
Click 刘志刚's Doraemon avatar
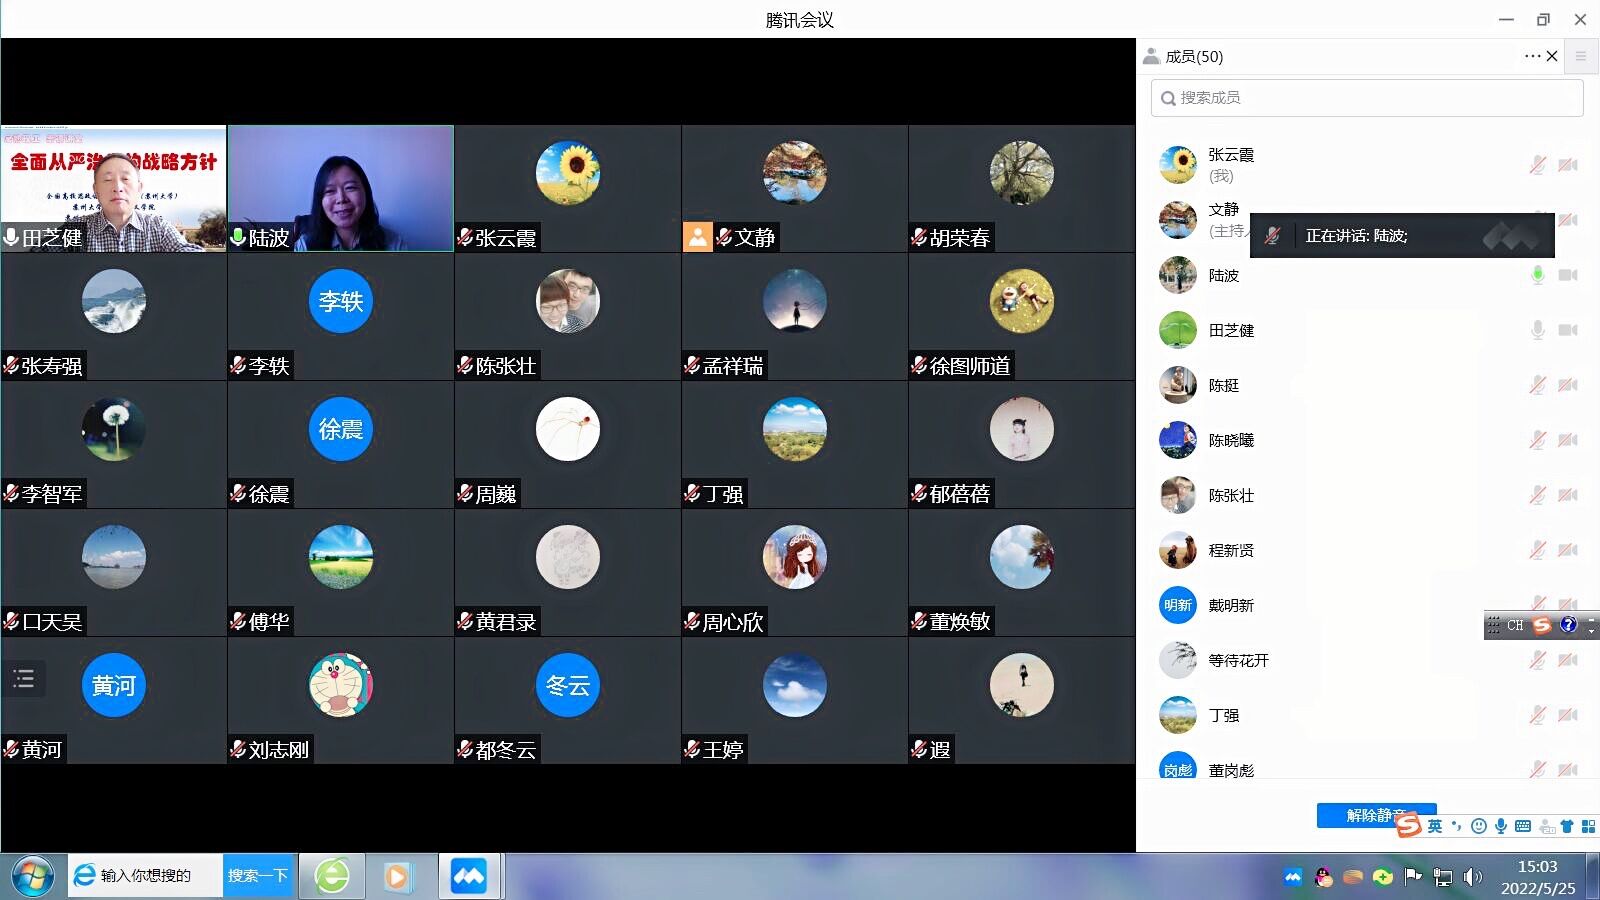click(340, 685)
